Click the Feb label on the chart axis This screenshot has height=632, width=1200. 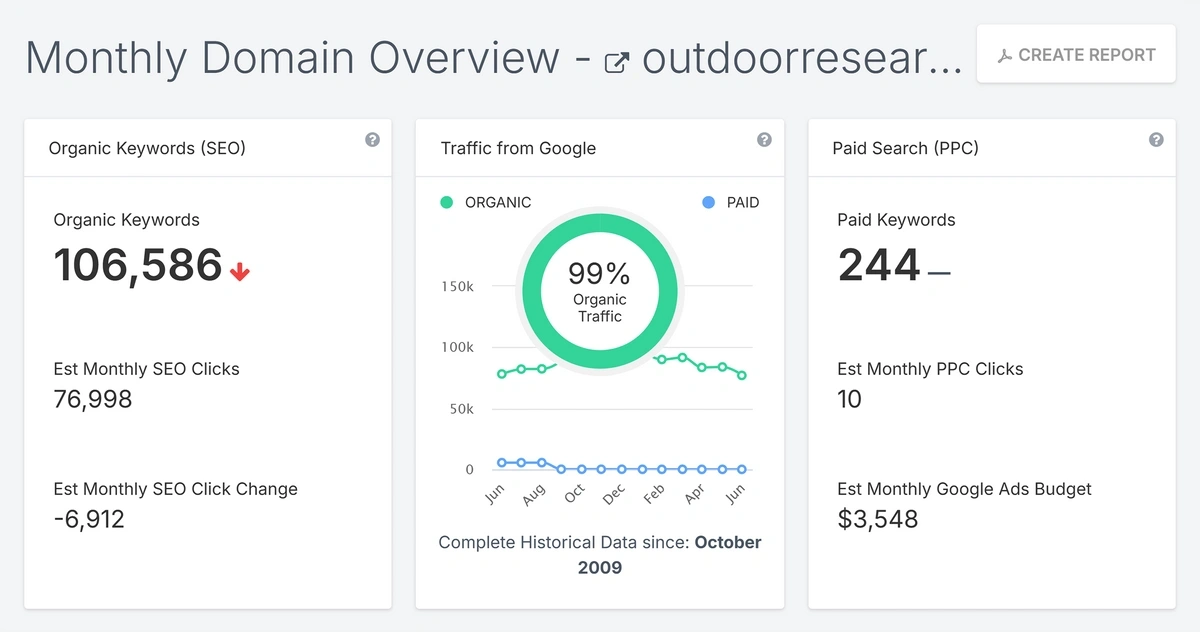click(654, 493)
